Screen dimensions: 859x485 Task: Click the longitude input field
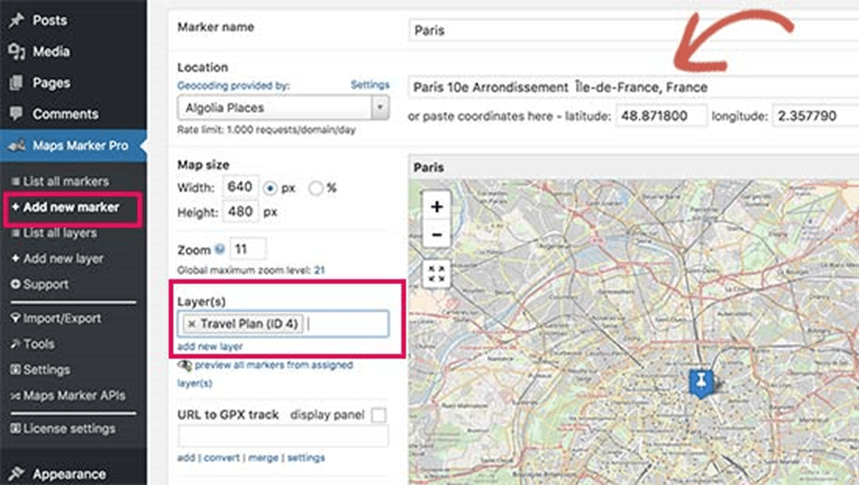tap(816, 116)
